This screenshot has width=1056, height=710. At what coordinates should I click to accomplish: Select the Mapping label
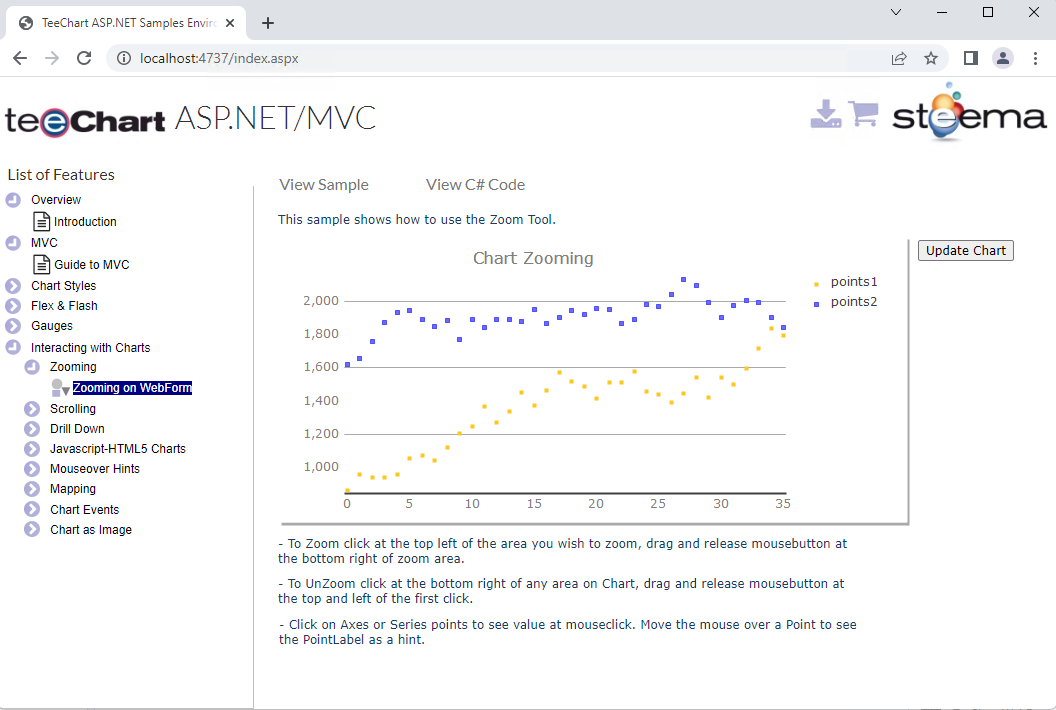tap(73, 489)
